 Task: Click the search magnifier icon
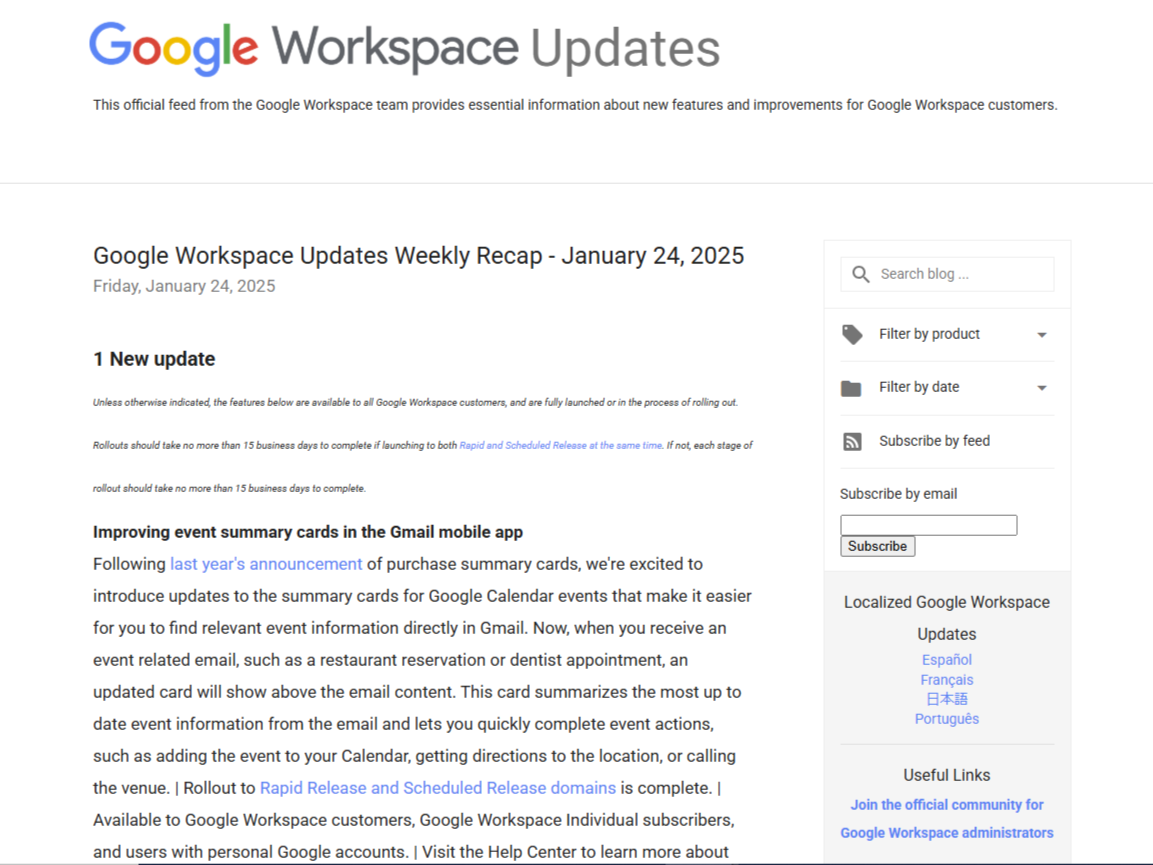860,273
